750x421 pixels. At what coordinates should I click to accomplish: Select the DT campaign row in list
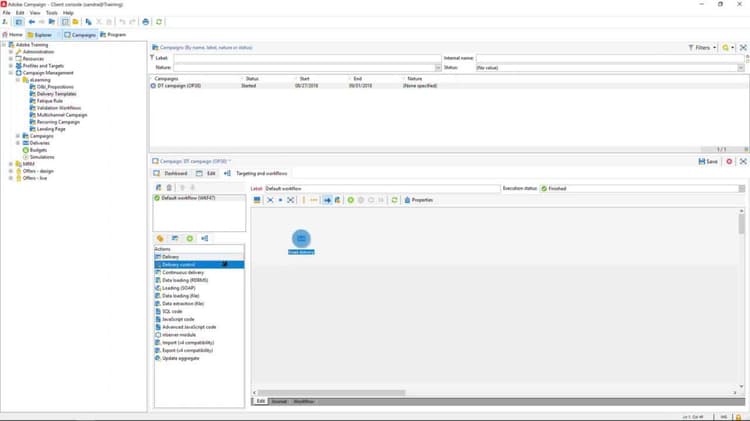(x=449, y=86)
